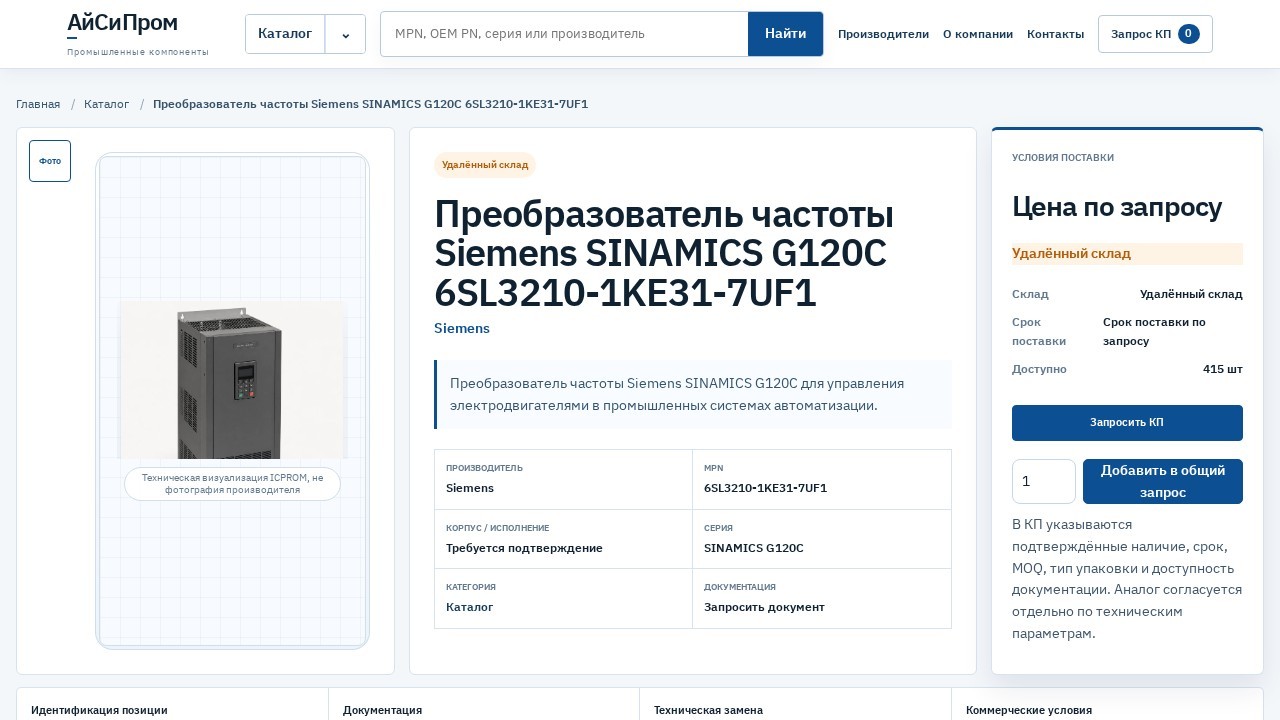
Task: Open the Документация section
Action: 382,710
